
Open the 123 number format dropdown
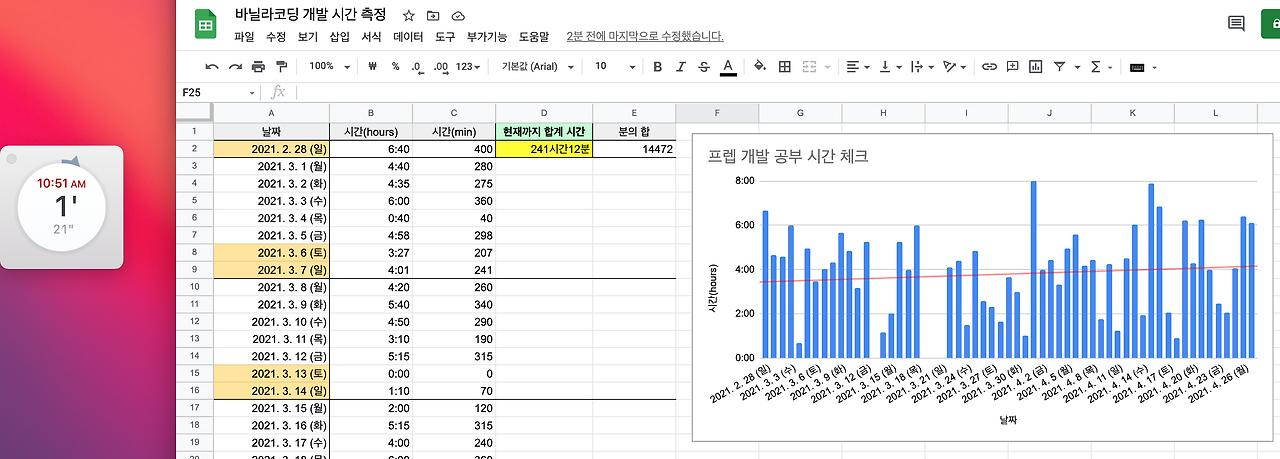tap(469, 66)
